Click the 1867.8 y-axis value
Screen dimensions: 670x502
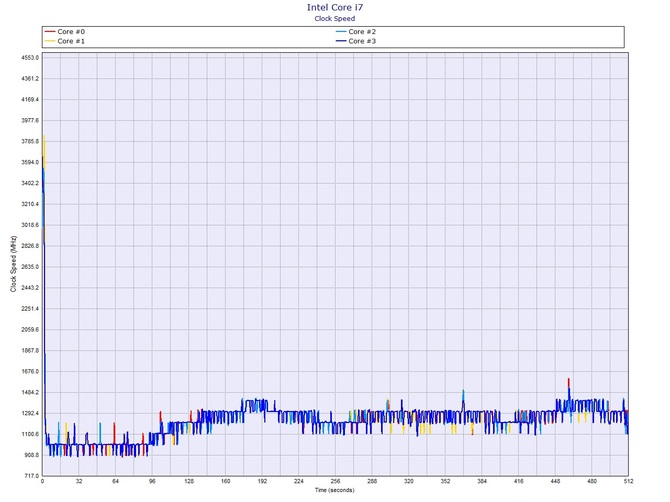coord(30,351)
